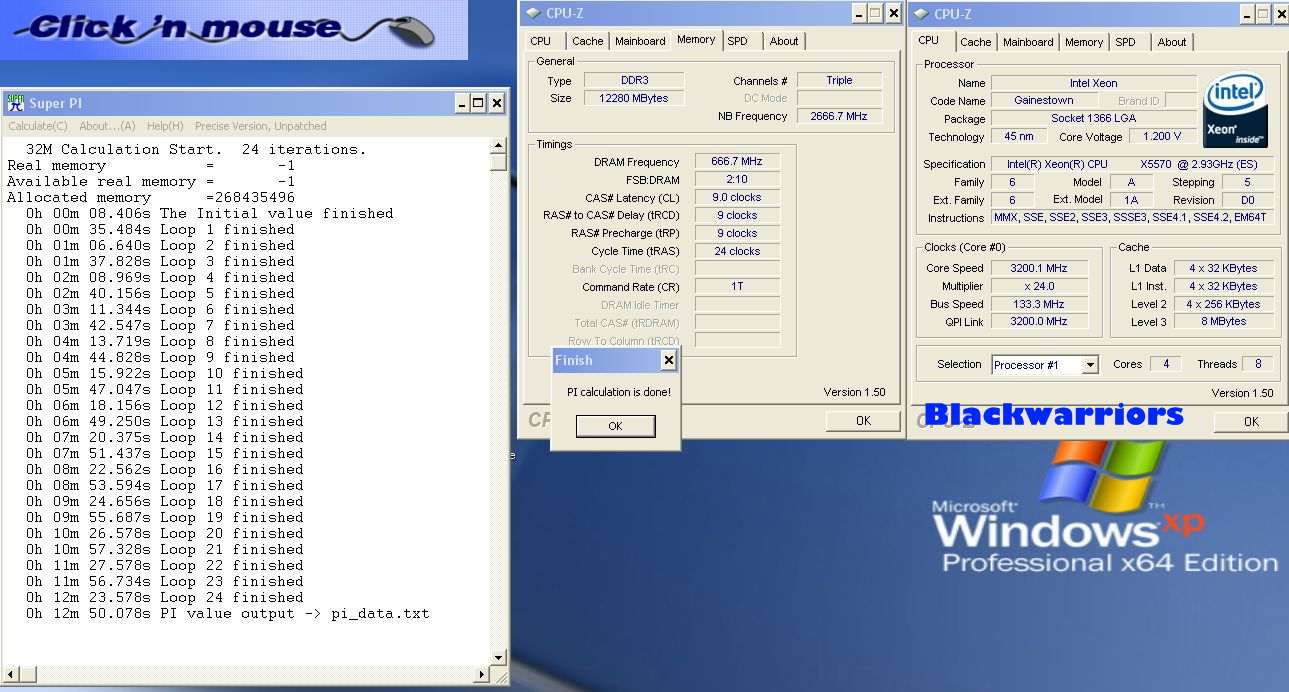Select Memory tab in left CPU-Z window
The width and height of the screenshot is (1289, 692).
point(696,40)
